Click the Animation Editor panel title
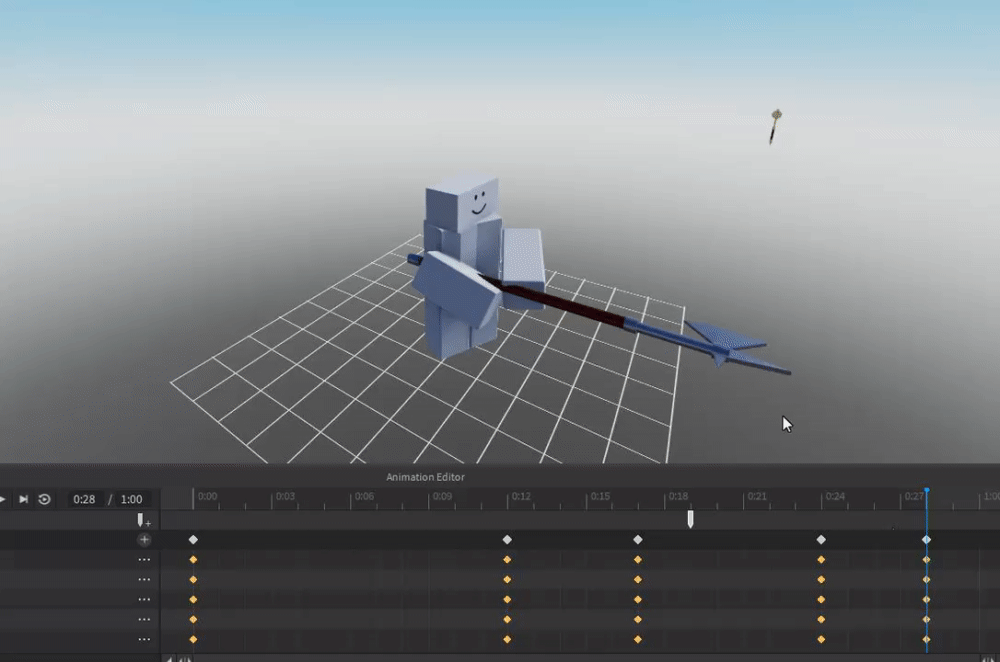 pyautogui.click(x=425, y=477)
